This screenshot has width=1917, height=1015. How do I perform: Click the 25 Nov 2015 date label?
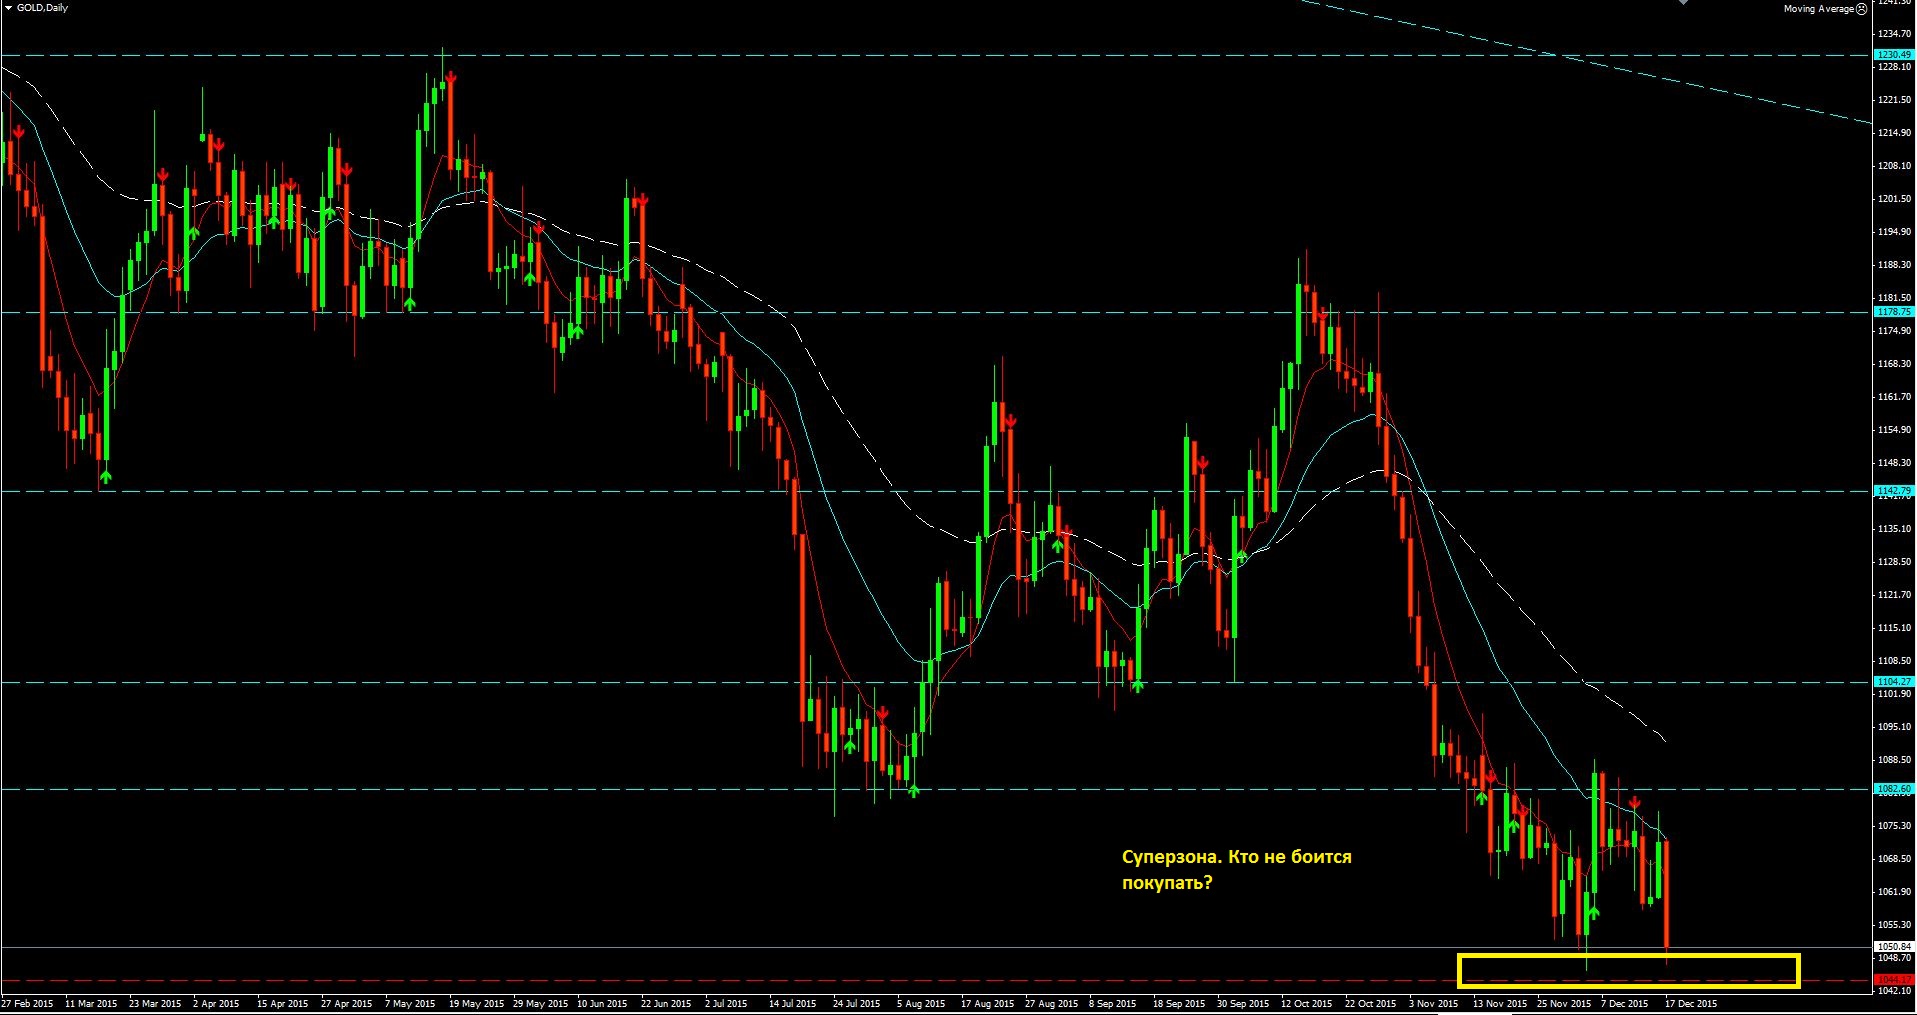pyautogui.click(x=1564, y=1003)
